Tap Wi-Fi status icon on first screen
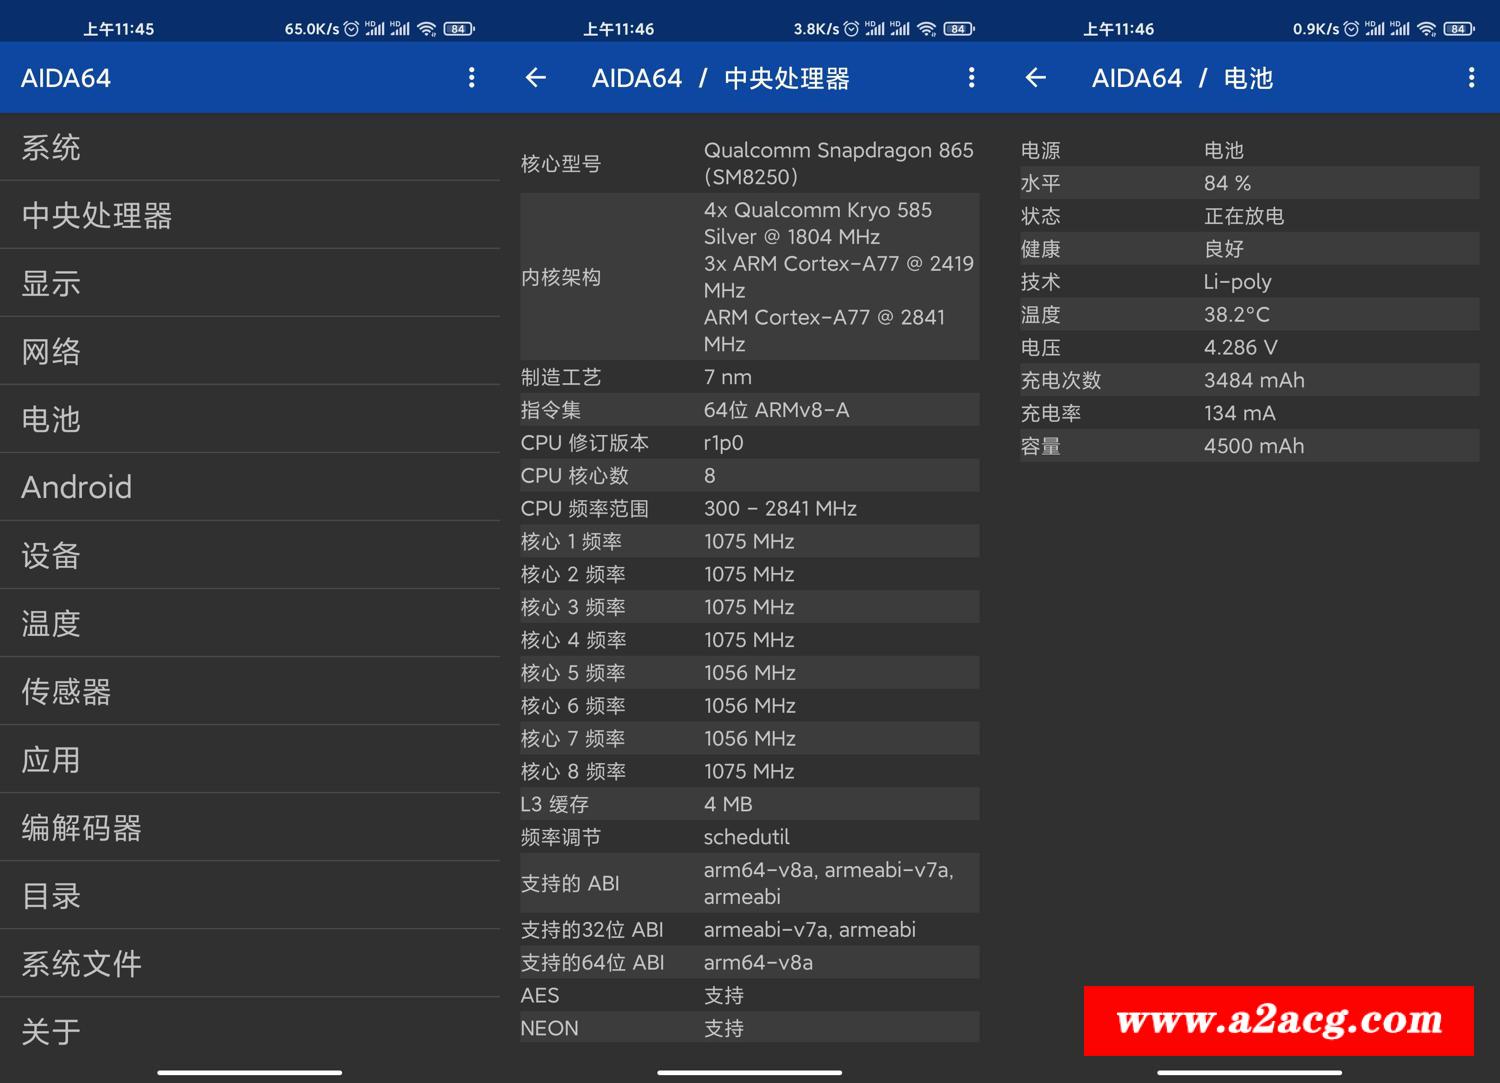Screen dimensions: 1500x1083 427,29
